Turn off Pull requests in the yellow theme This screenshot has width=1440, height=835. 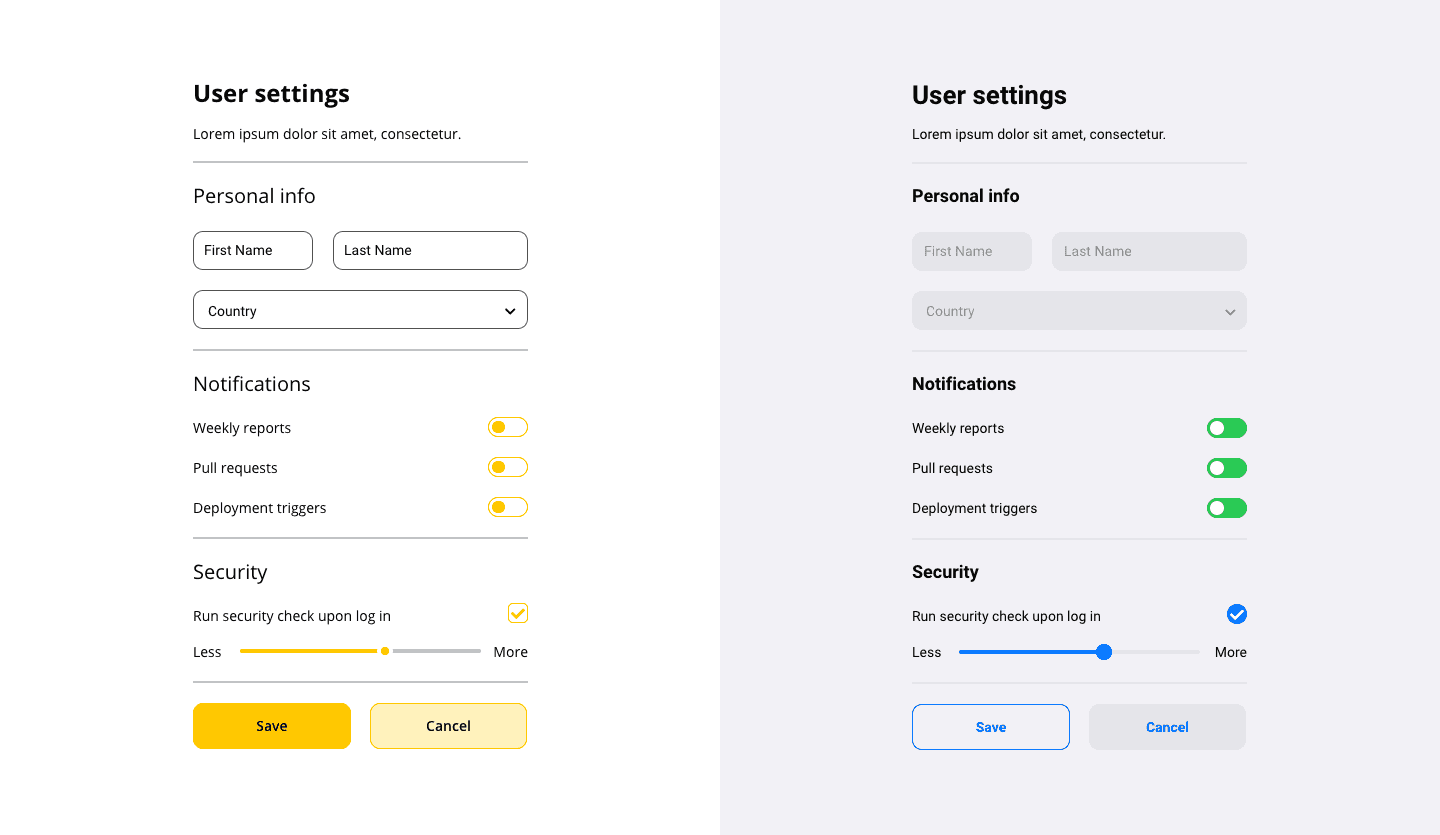[x=507, y=467]
